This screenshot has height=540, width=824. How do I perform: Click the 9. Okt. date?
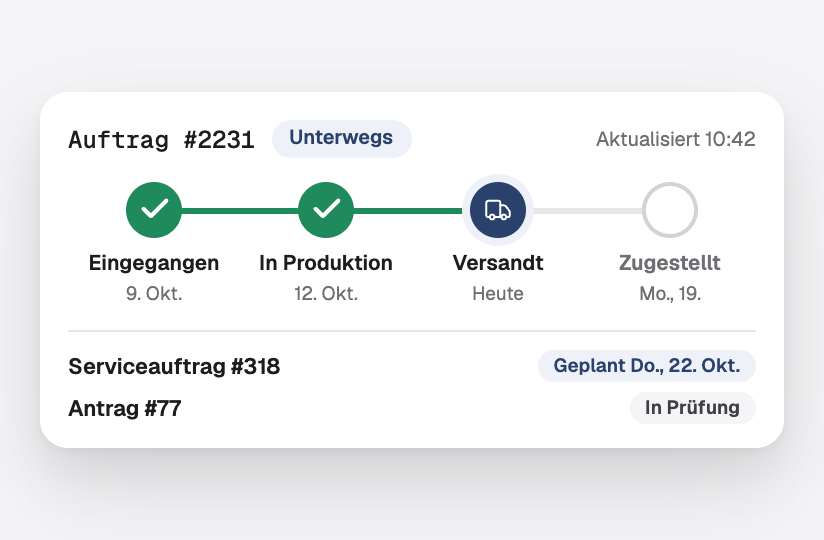tap(154, 294)
